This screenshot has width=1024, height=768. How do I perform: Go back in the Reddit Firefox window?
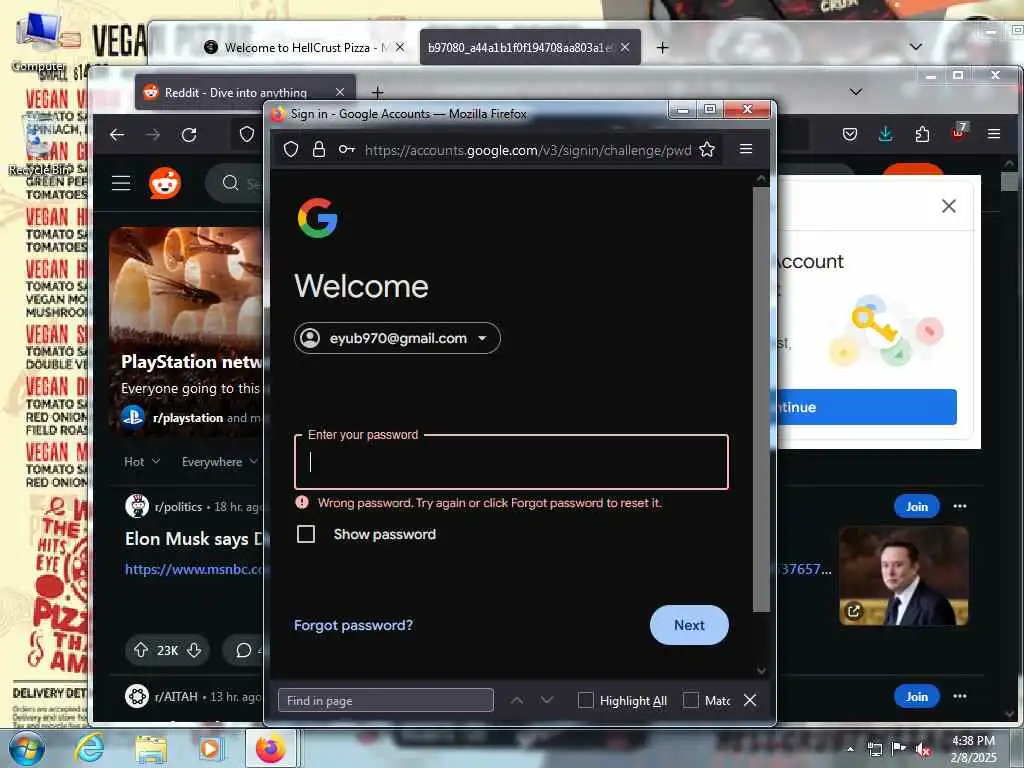click(117, 135)
